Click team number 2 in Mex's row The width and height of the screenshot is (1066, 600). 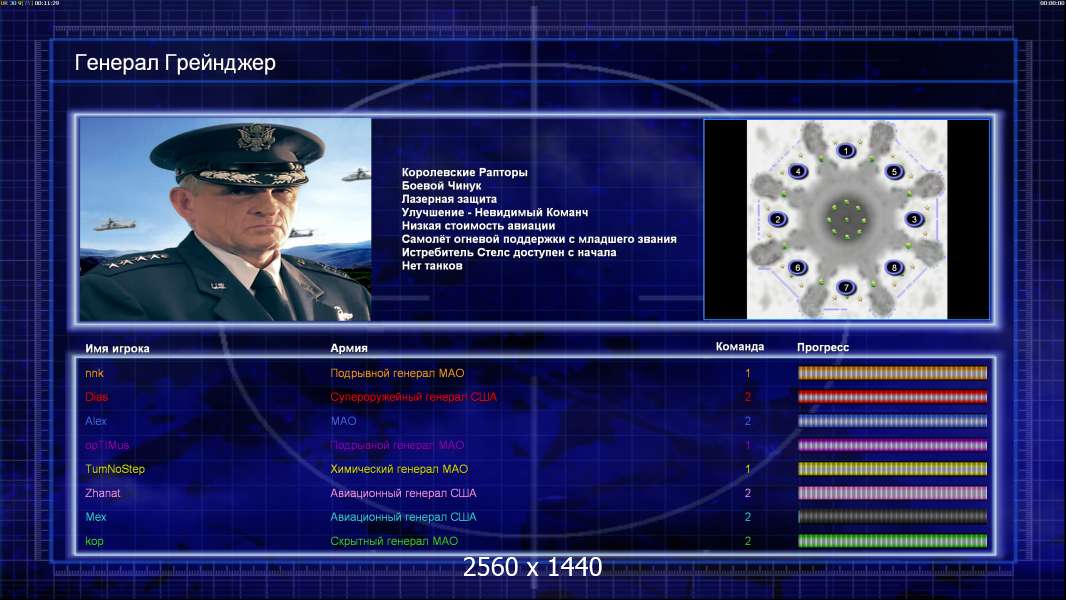748,517
